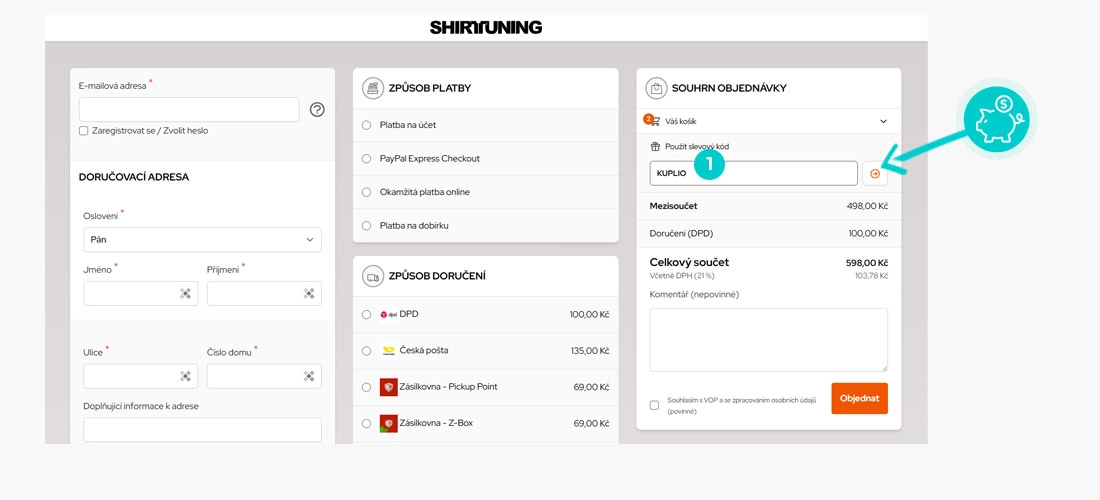Click into the Ulice input field

point(140,377)
